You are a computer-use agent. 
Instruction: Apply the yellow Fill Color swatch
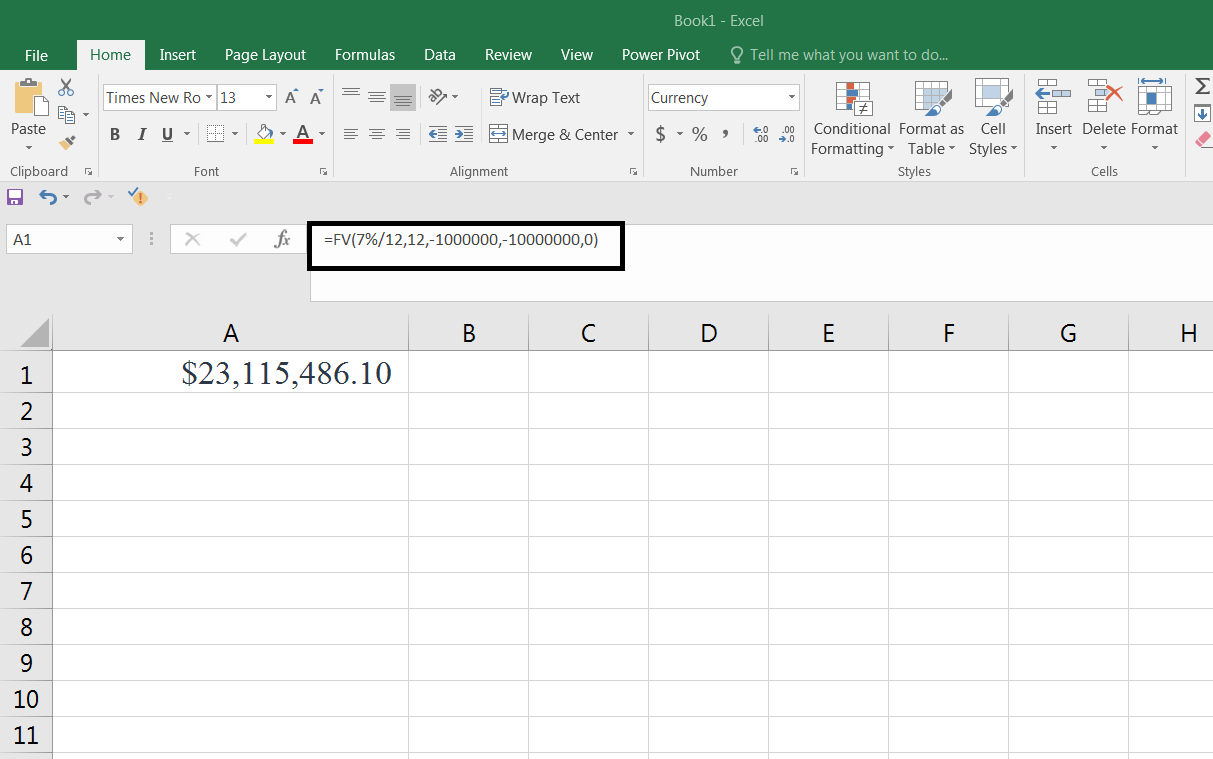pos(264,134)
